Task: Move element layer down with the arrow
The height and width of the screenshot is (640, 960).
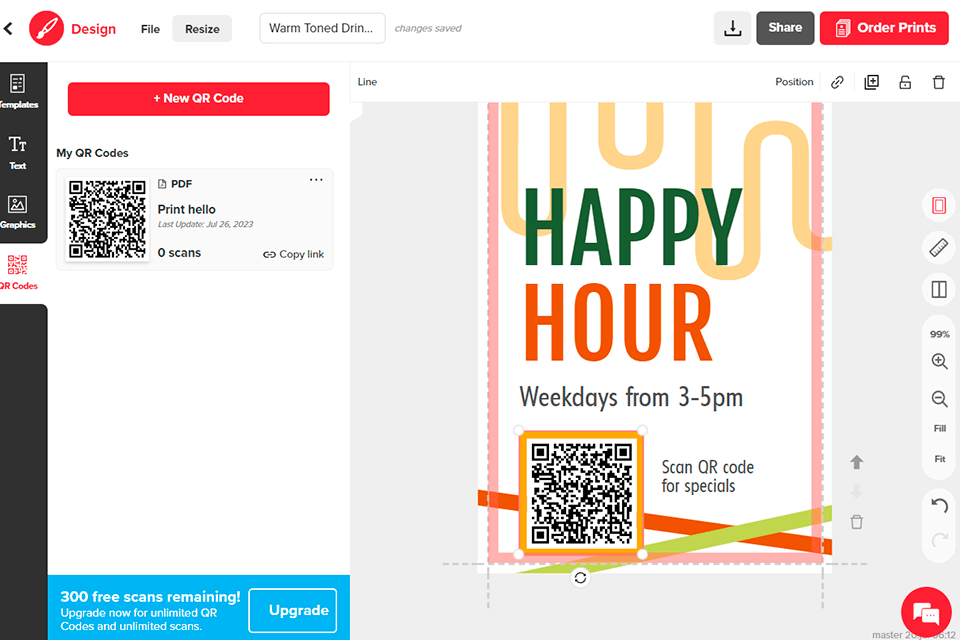Action: 857,491
